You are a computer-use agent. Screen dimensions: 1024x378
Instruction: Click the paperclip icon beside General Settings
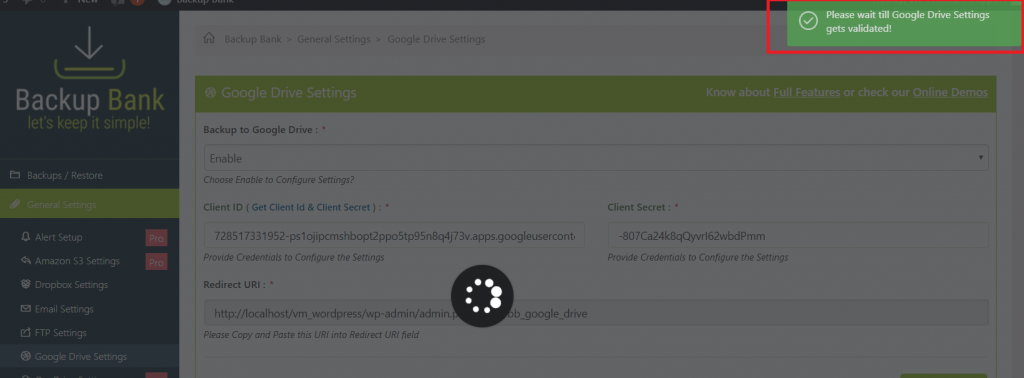click(15, 205)
